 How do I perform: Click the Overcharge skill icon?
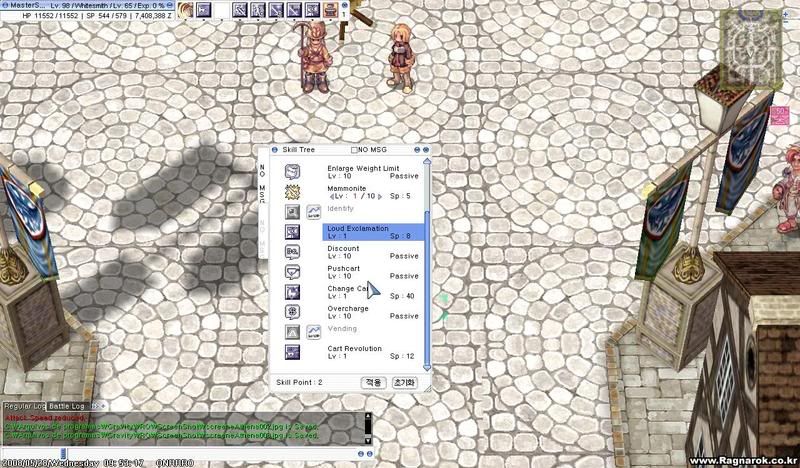[292, 312]
